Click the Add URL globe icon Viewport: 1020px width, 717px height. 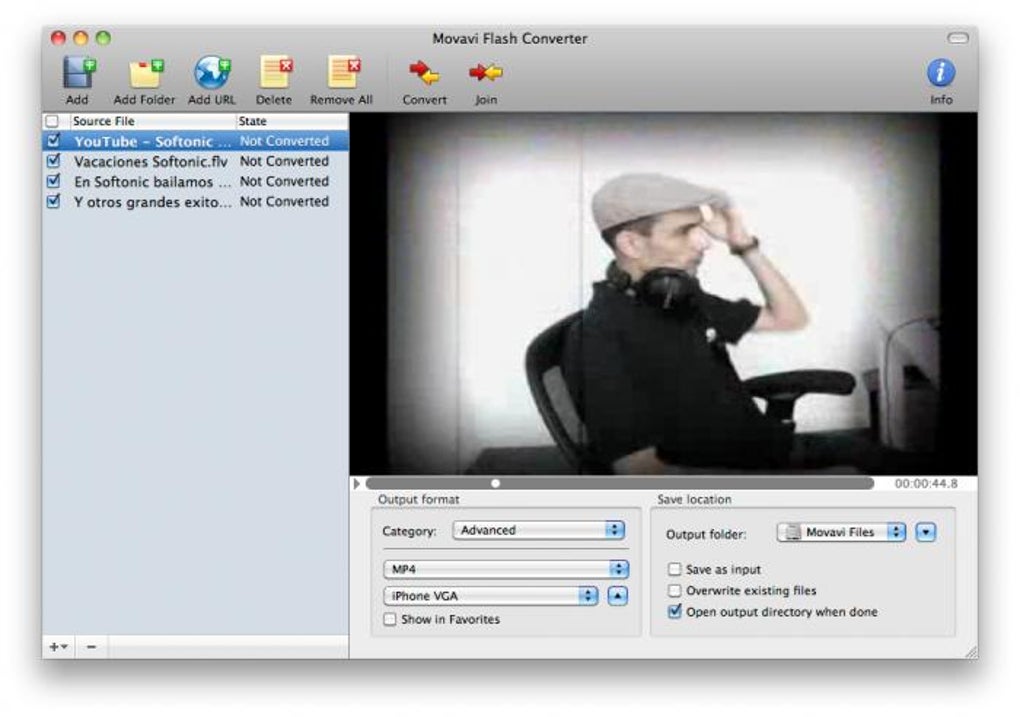click(x=213, y=73)
